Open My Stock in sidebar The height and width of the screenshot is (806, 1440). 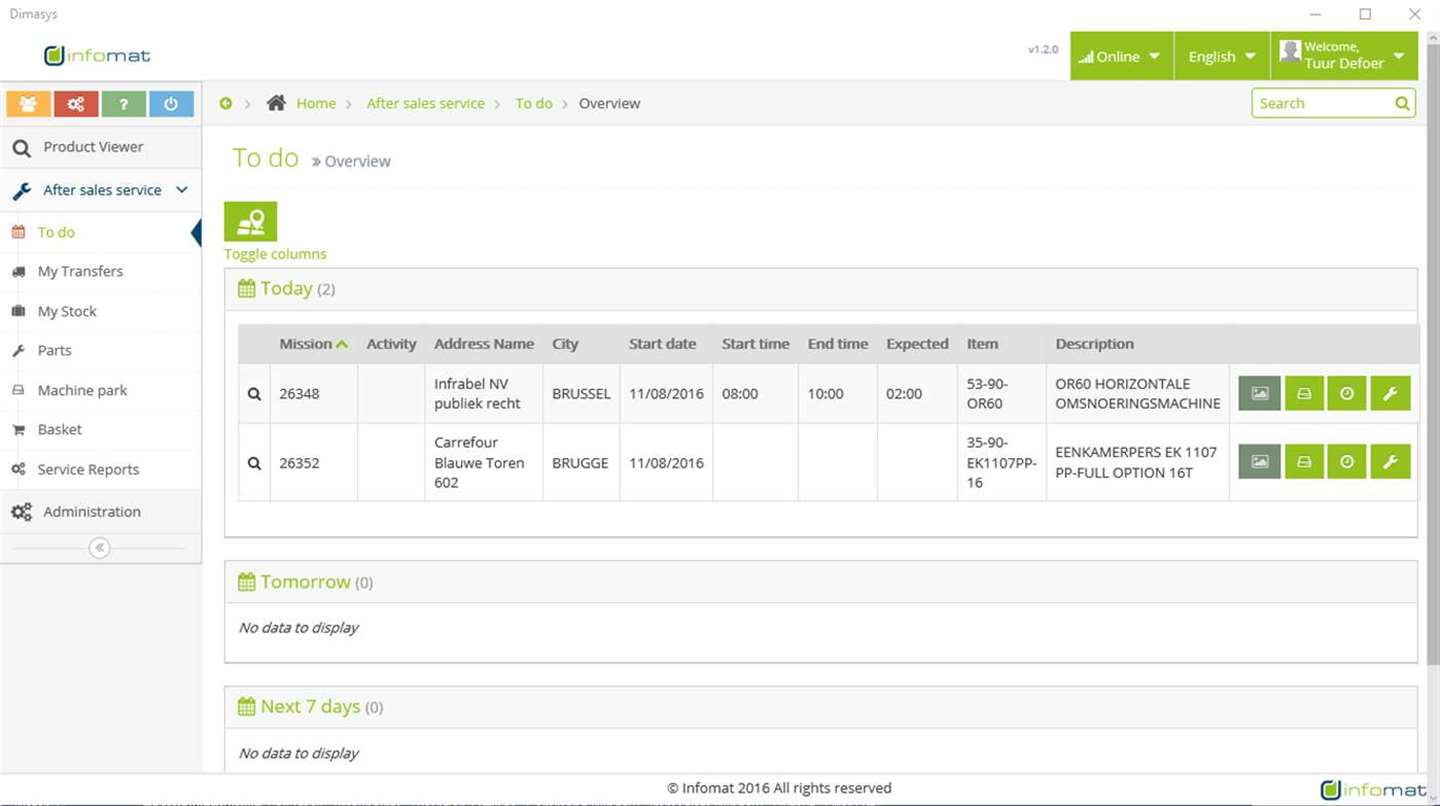pyautogui.click(x=100, y=311)
